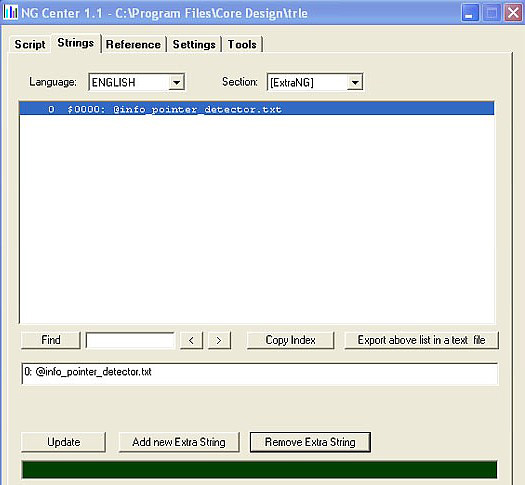Export above list in a text file

coord(422,340)
